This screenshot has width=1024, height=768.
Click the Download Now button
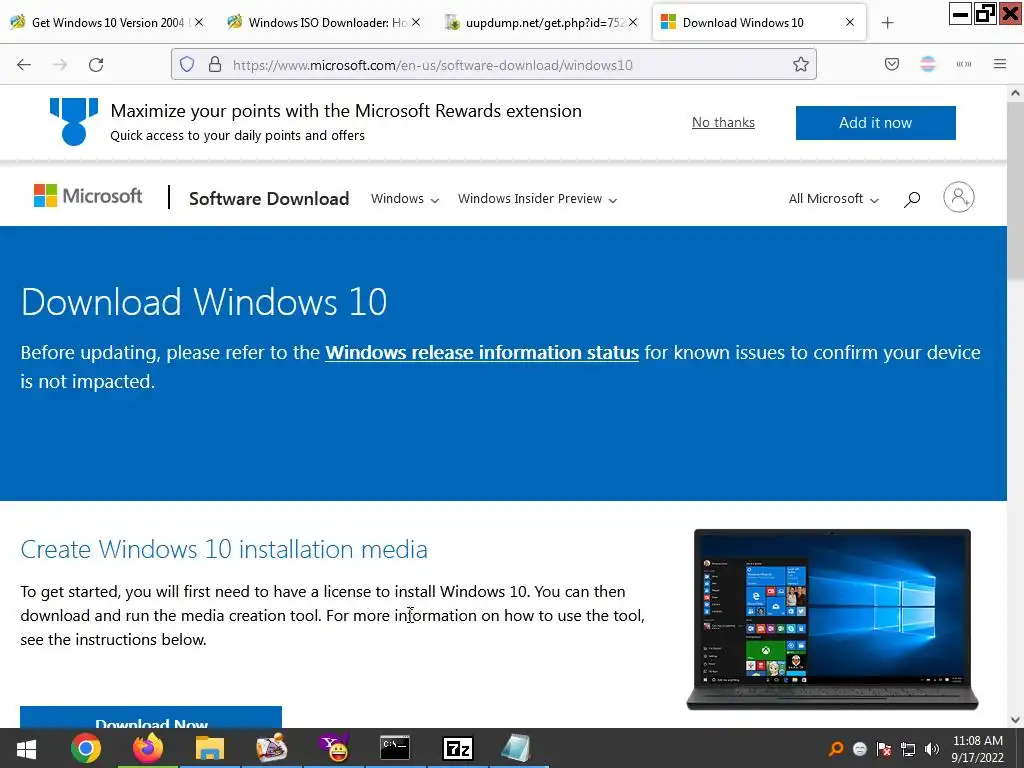pyautogui.click(x=151, y=717)
